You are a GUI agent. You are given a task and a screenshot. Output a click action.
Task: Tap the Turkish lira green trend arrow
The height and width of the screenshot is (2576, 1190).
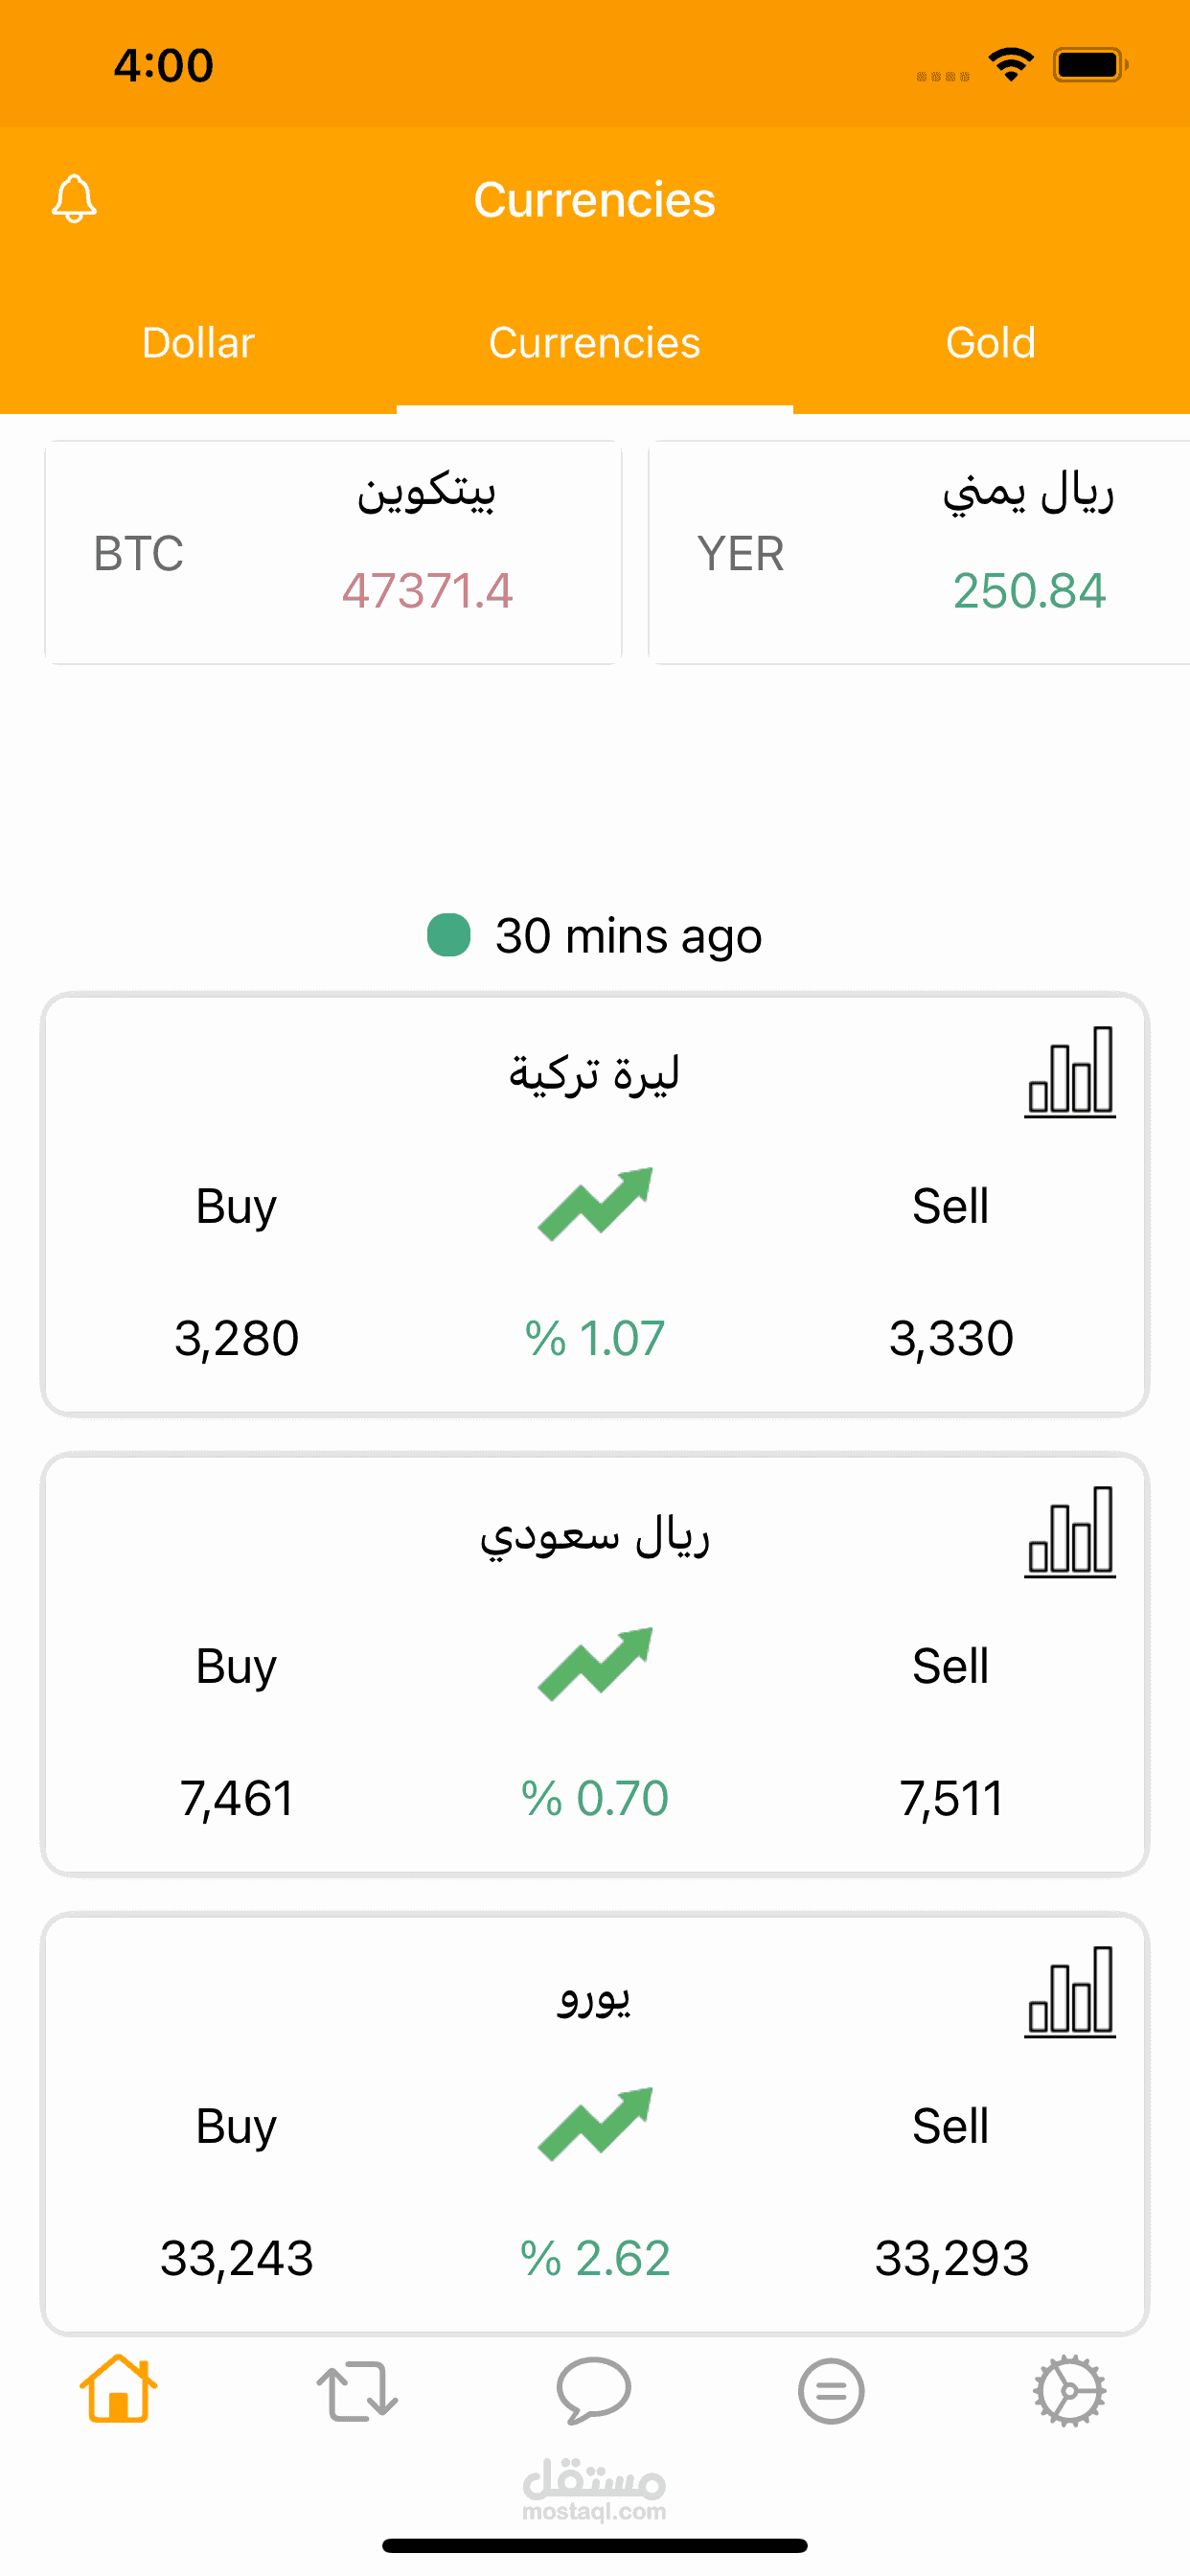(595, 1204)
